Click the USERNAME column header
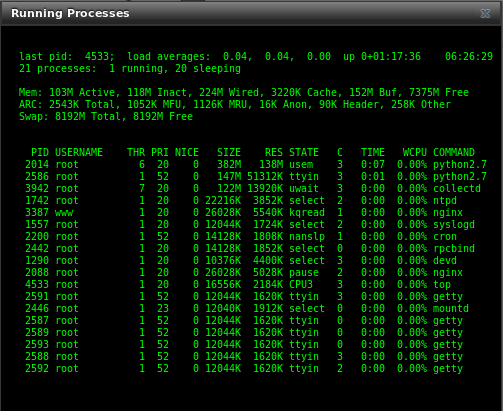503x411 pixels. click(x=79, y=152)
